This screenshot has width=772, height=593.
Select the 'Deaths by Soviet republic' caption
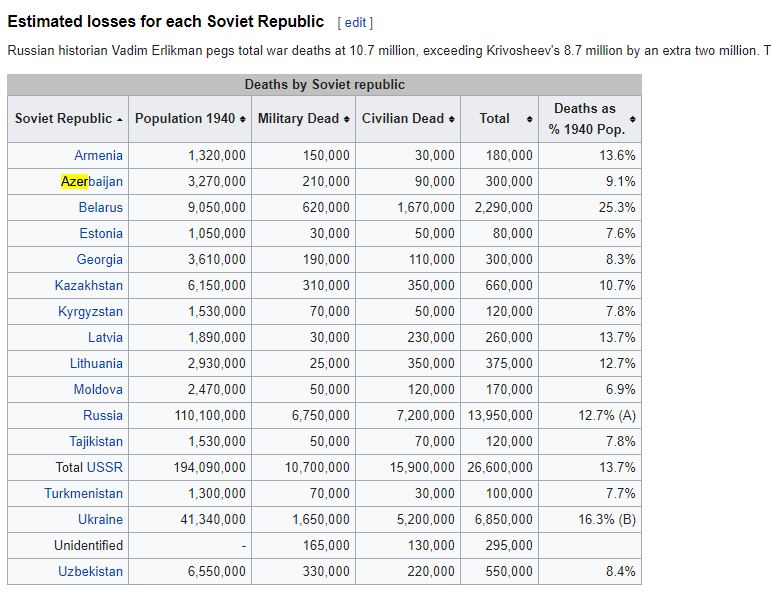pos(324,85)
